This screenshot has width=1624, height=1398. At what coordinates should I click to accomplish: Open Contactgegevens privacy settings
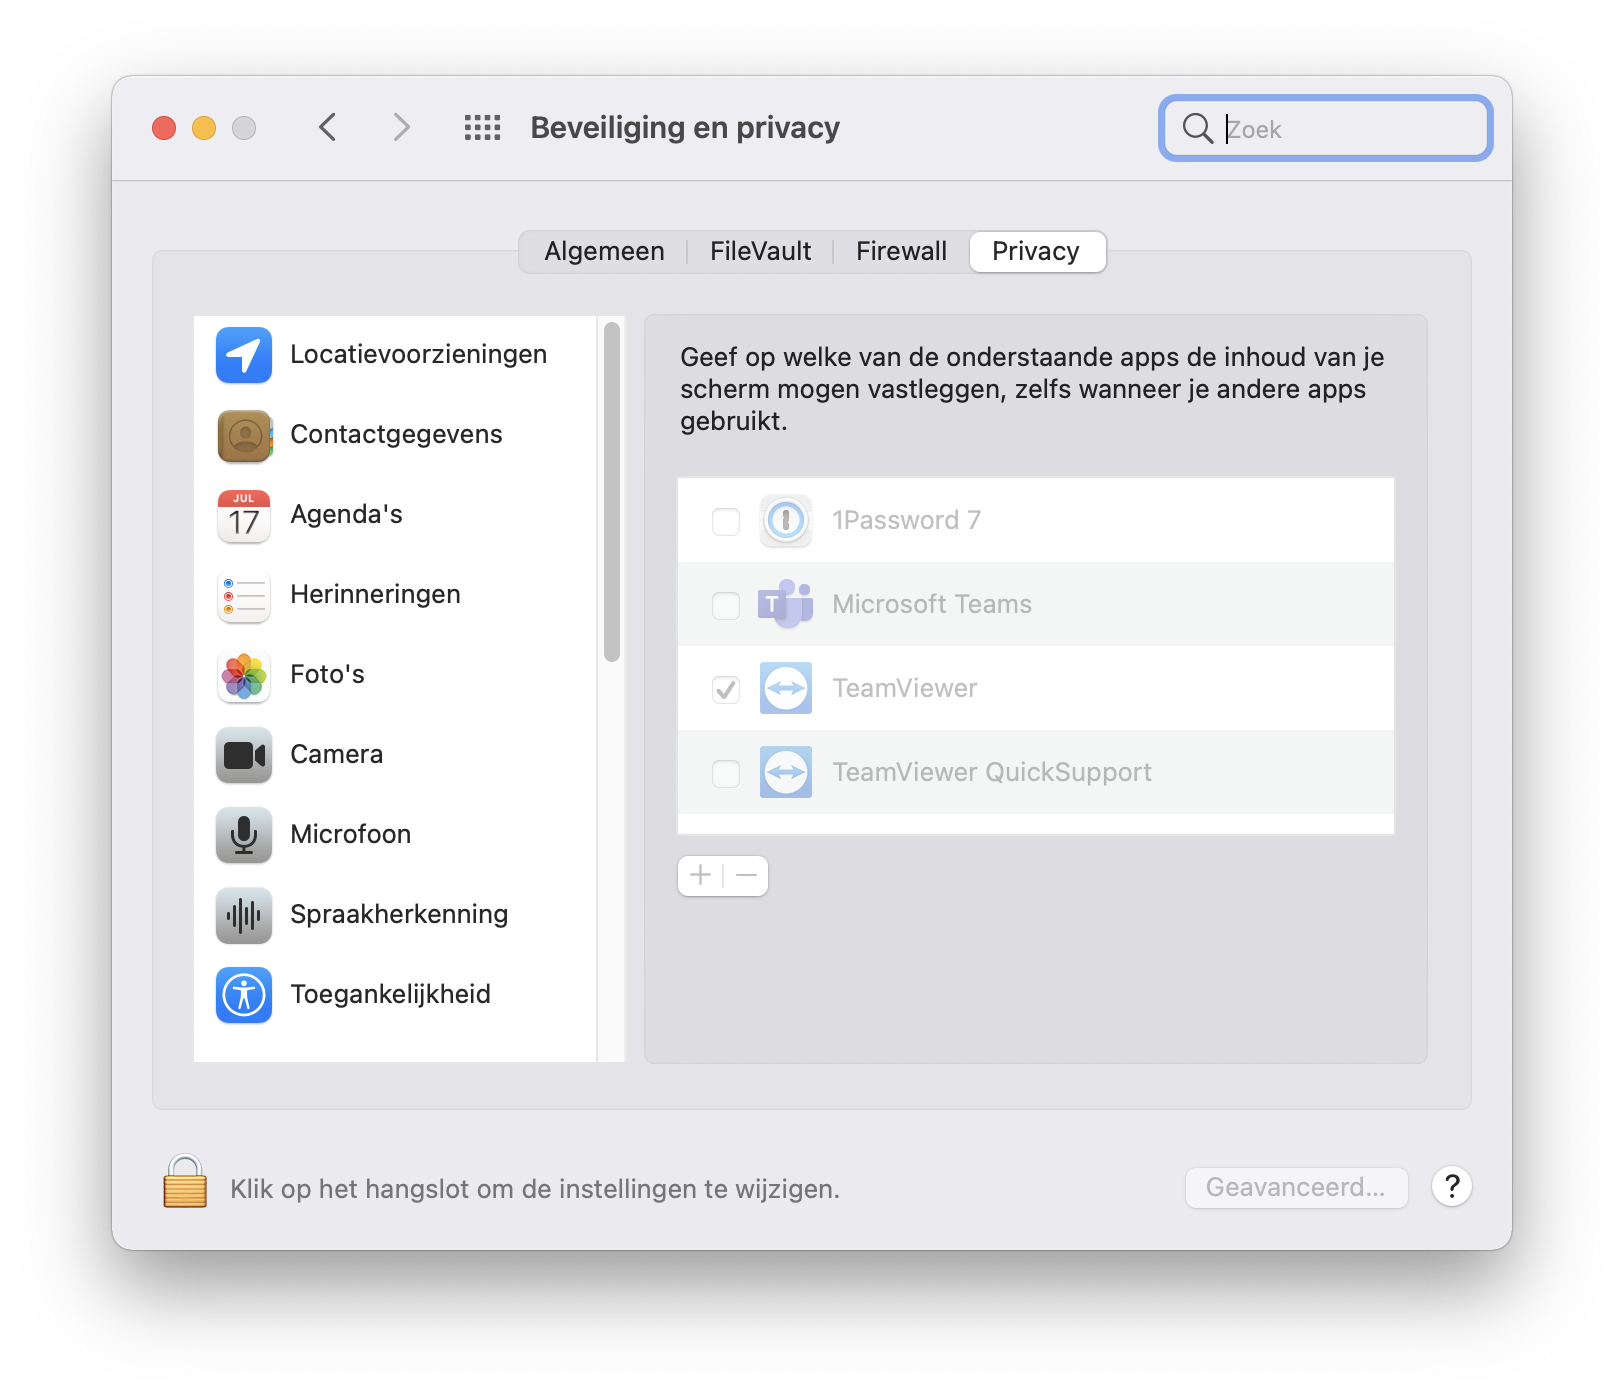[243, 435]
